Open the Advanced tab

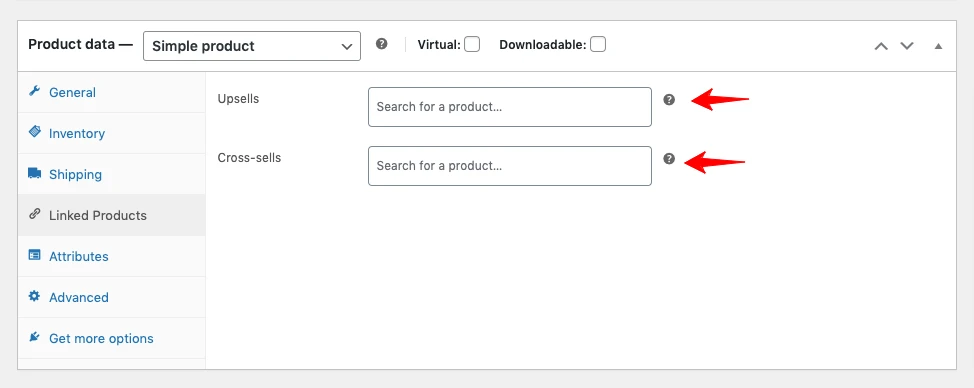point(112,297)
